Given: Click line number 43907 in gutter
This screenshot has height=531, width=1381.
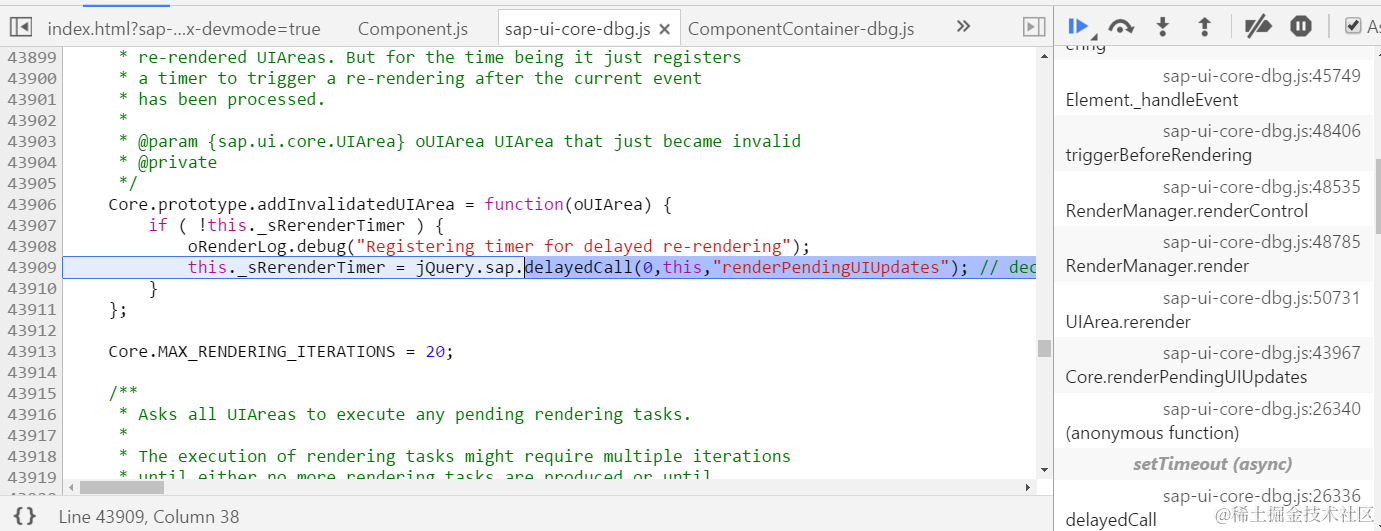Looking at the screenshot, I should coord(32,225).
